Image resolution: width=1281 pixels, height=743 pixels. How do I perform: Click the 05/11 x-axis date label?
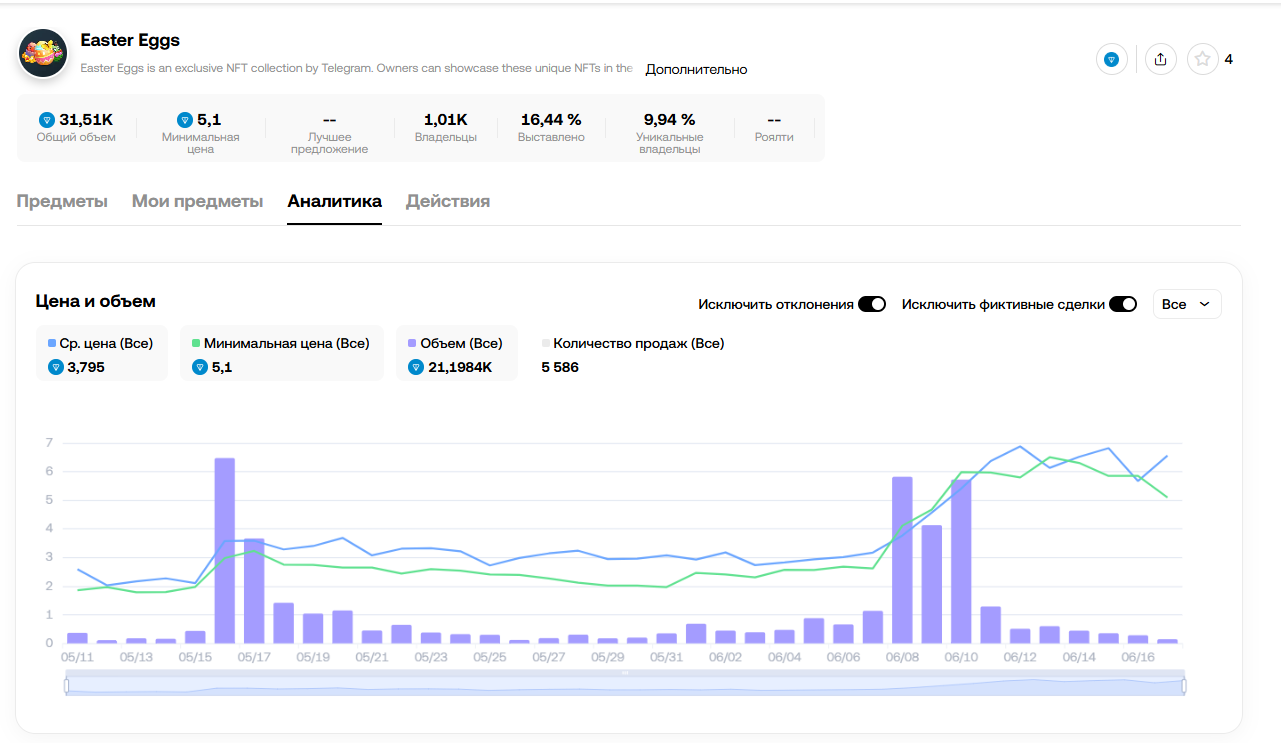point(77,657)
